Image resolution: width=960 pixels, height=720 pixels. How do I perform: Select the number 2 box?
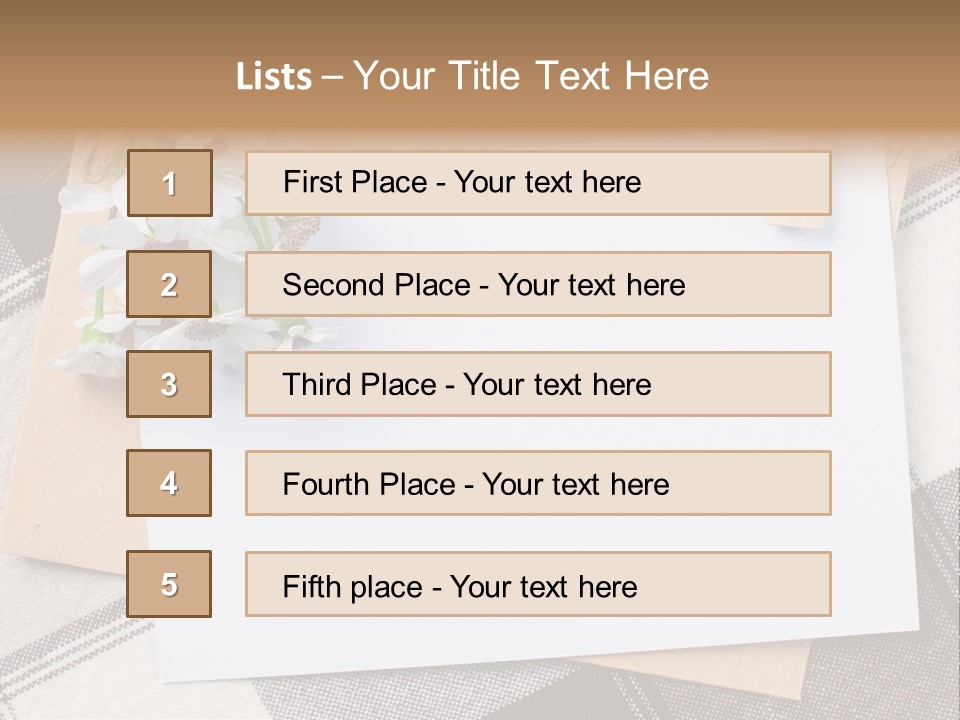click(x=169, y=284)
